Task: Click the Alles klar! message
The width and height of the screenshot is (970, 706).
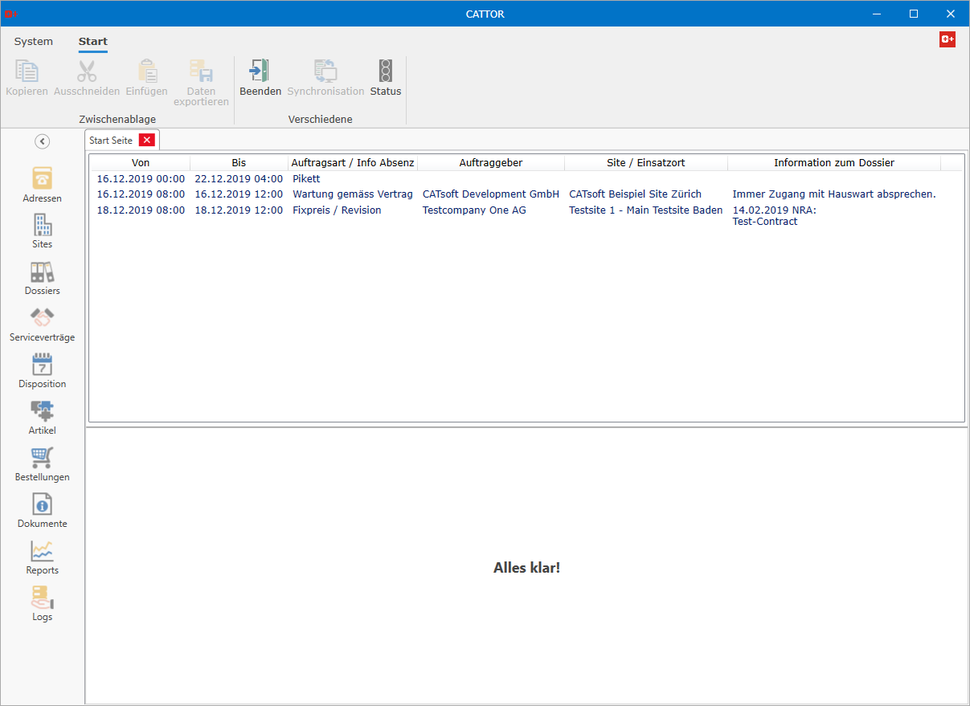Action: pyautogui.click(x=526, y=568)
